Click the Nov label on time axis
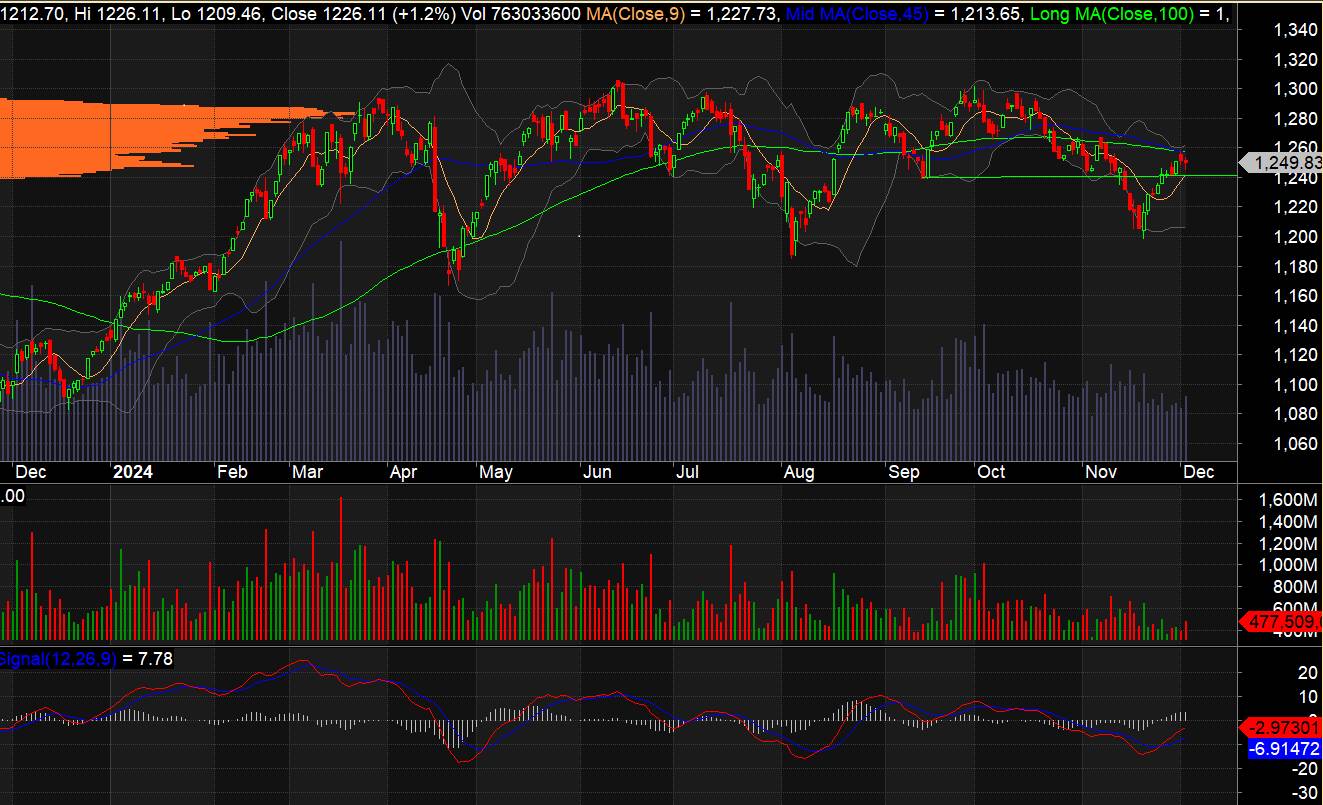 [1102, 472]
